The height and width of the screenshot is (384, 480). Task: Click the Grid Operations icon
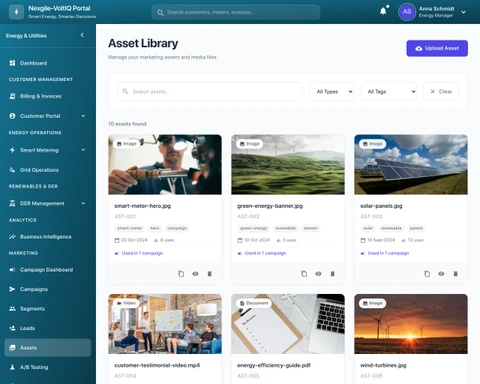pyautogui.click(x=12, y=170)
